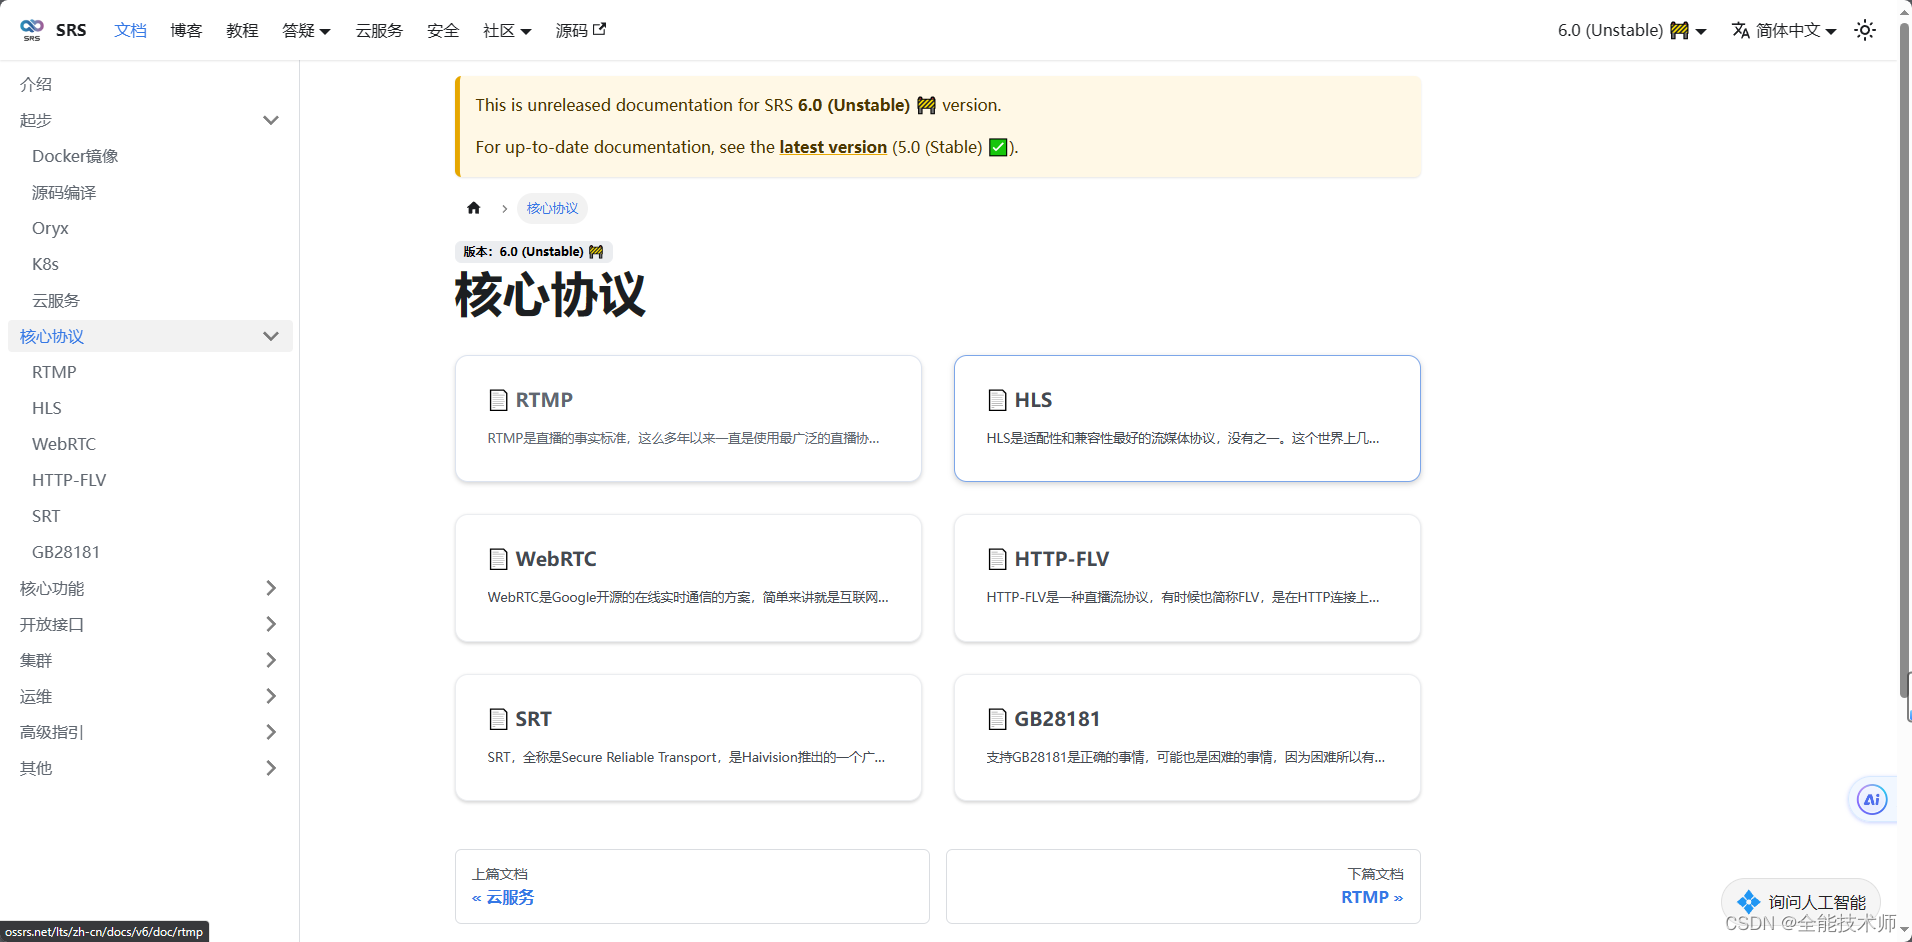Viewport: 1912px width, 942px height.
Task: Open the 介绍 sidebar item
Action: (x=150, y=84)
